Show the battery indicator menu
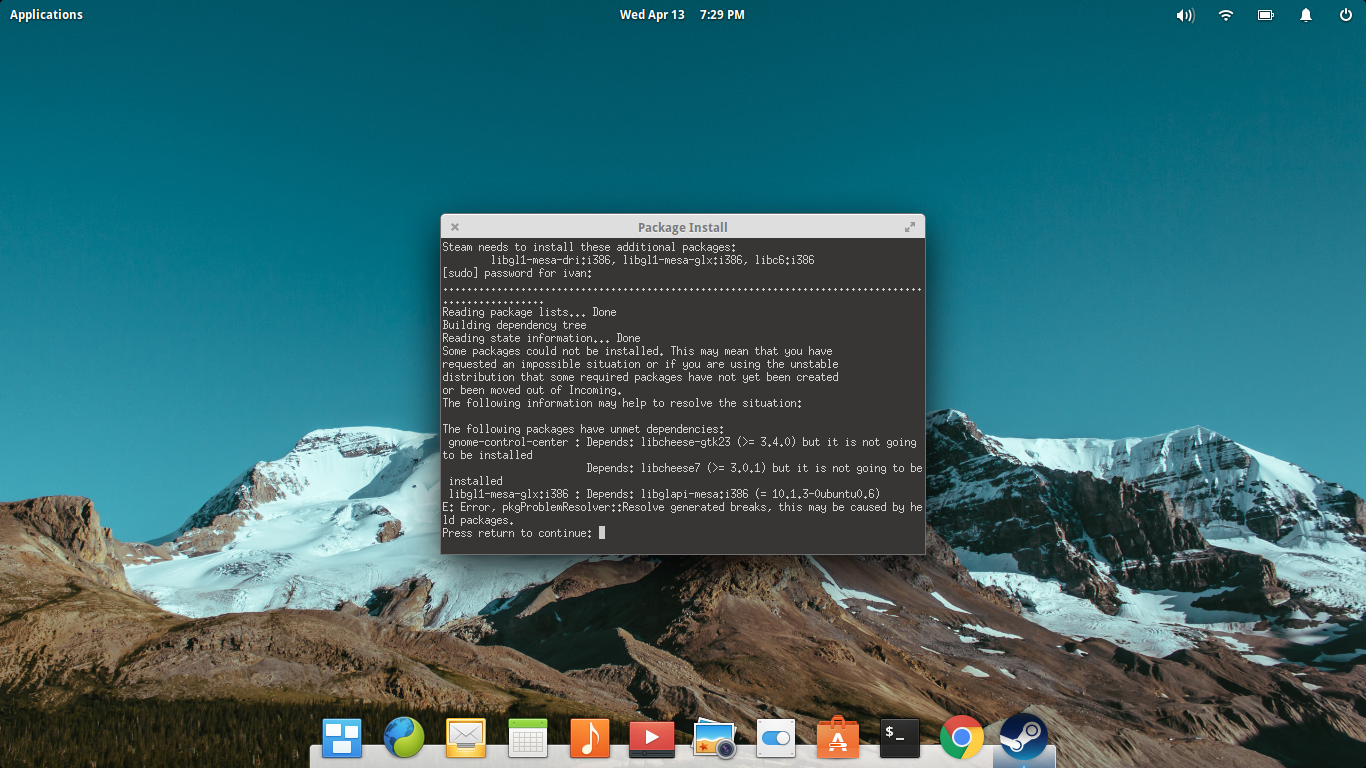This screenshot has height=768, width=1366. [x=1266, y=15]
